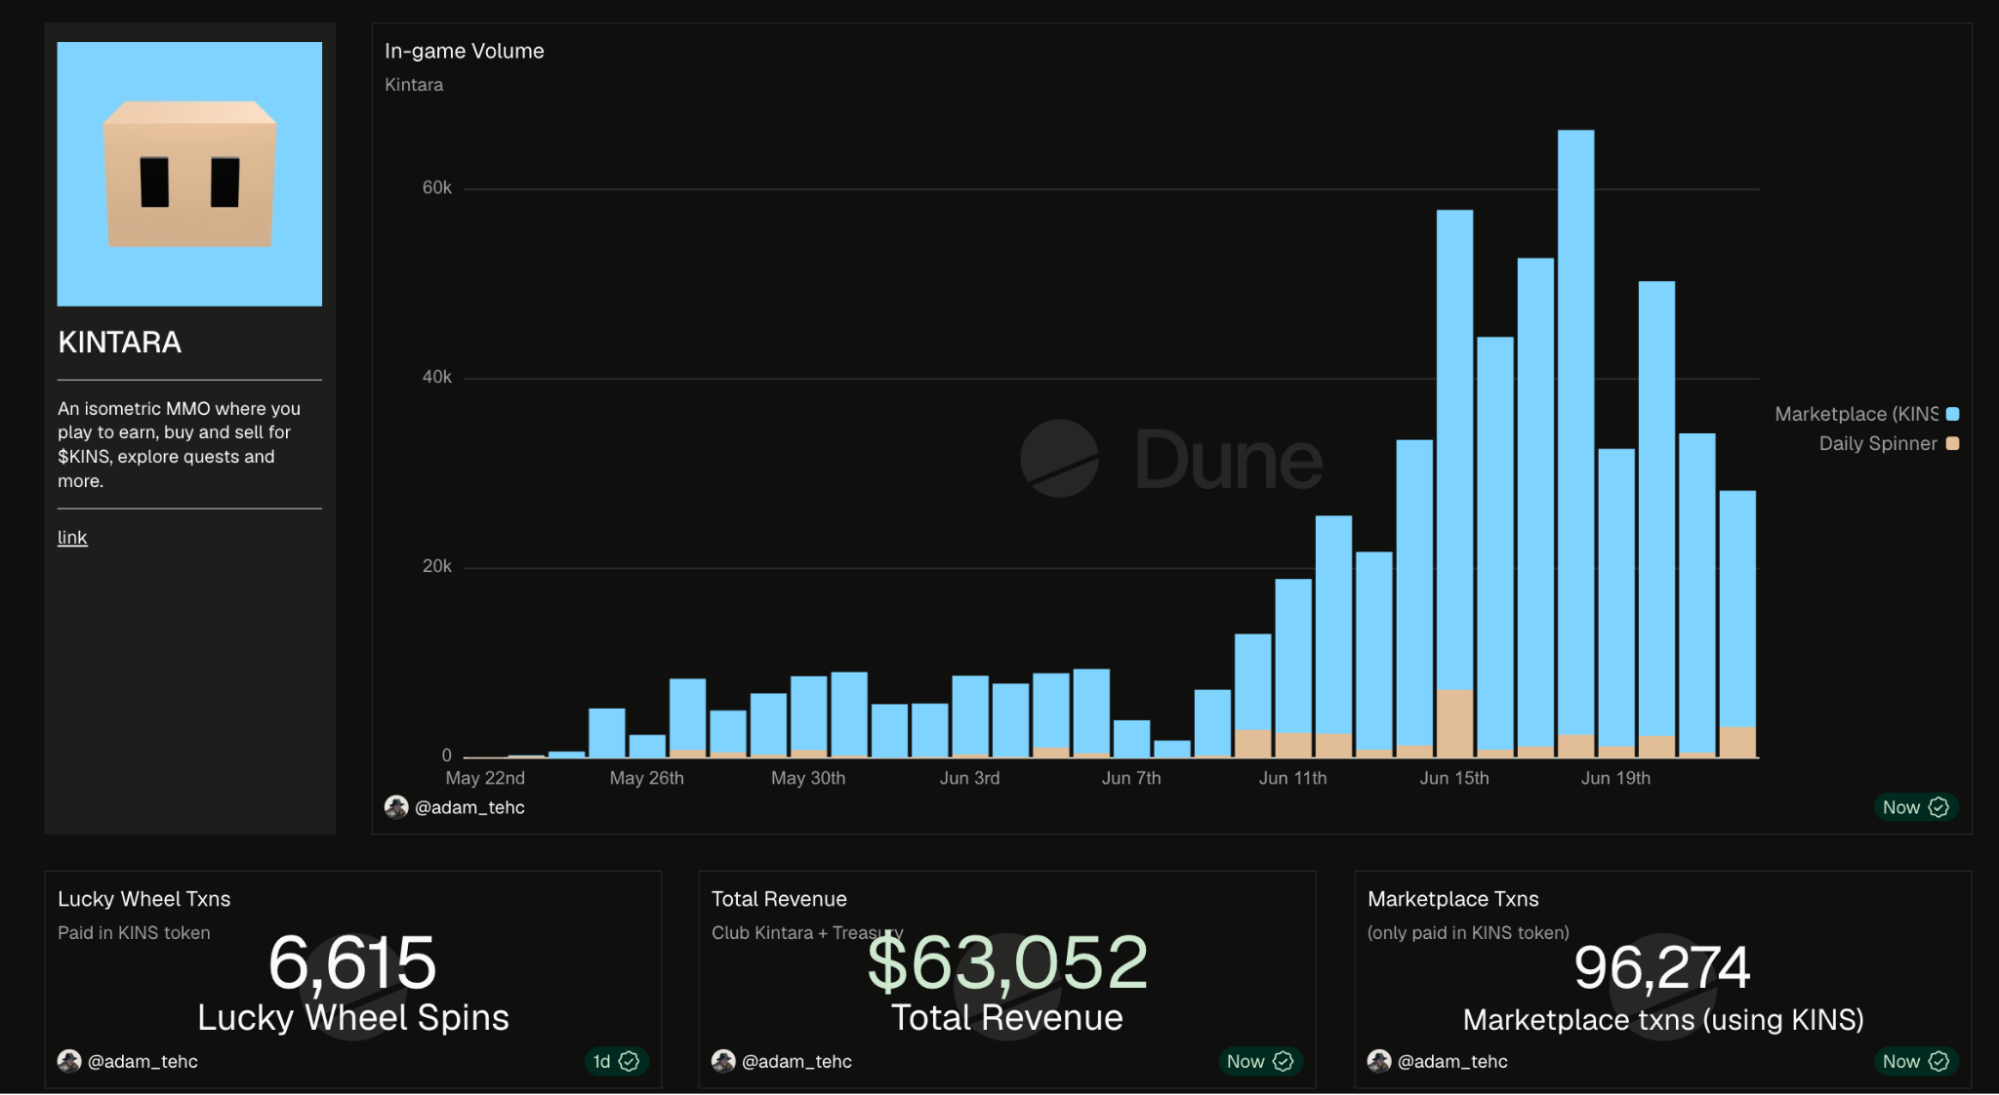
Task: Click avatar icon in Total Revenue card
Action: (723, 1061)
